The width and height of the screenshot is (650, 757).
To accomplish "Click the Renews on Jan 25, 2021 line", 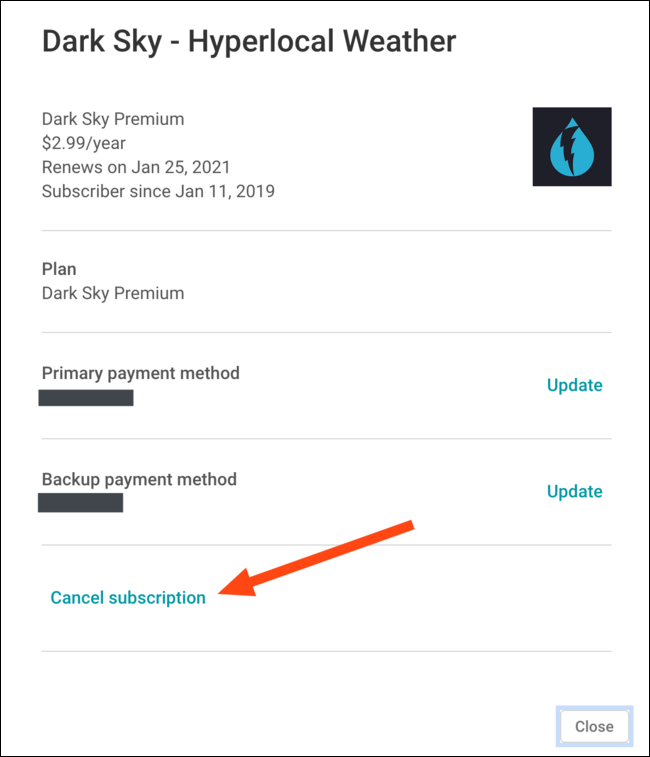I will (136, 167).
